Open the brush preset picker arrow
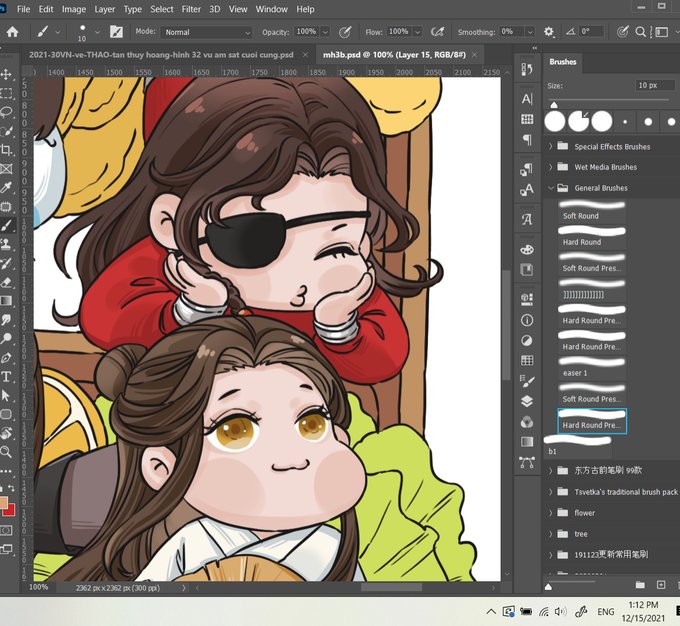Image resolution: width=680 pixels, height=626 pixels. point(97,32)
